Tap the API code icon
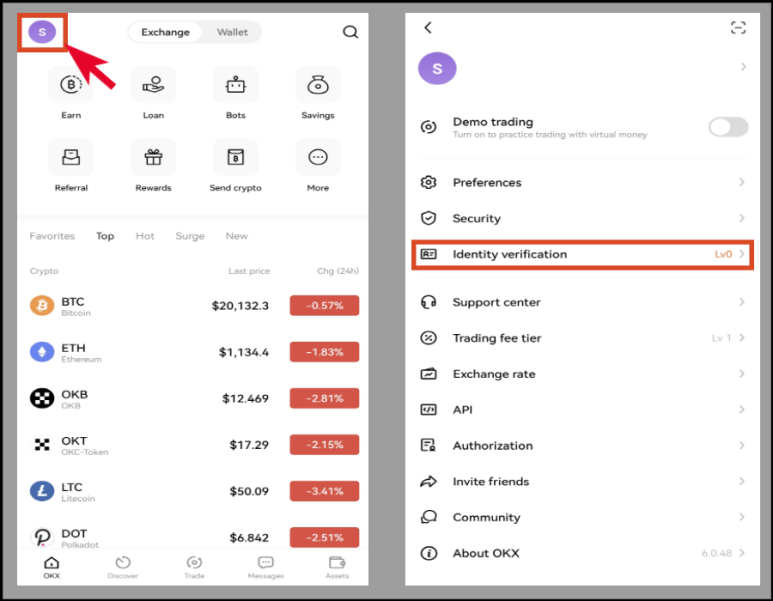Image resolution: width=773 pixels, height=601 pixels. (x=428, y=410)
